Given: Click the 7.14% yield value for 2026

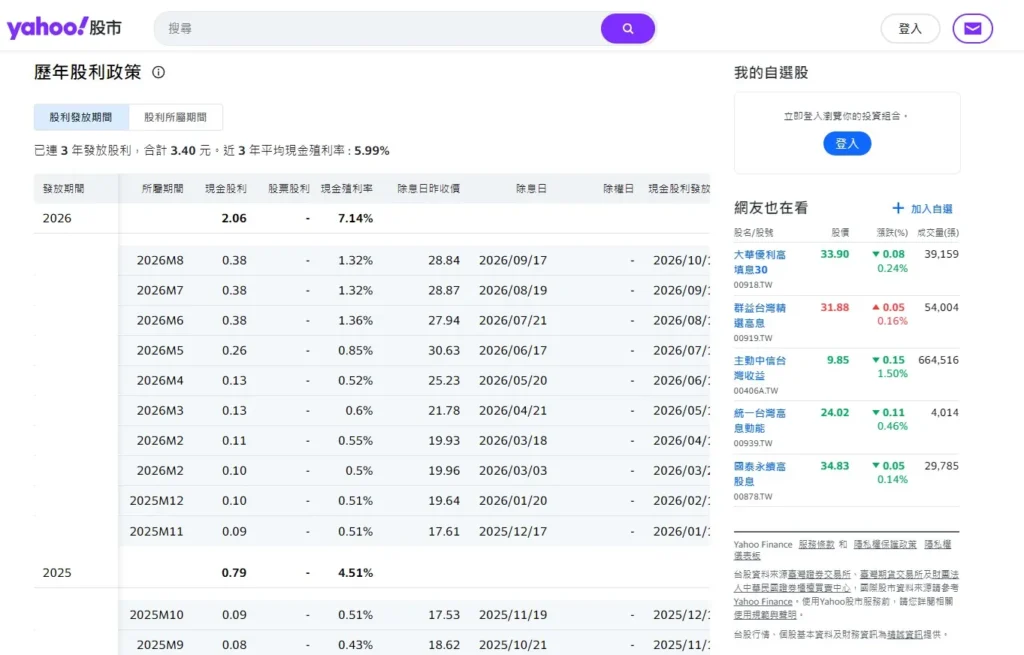Looking at the screenshot, I should [x=355, y=218].
